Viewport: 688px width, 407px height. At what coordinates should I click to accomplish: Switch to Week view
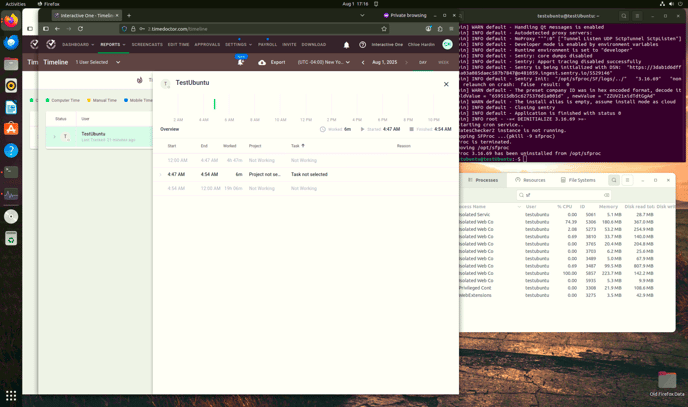click(444, 62)
